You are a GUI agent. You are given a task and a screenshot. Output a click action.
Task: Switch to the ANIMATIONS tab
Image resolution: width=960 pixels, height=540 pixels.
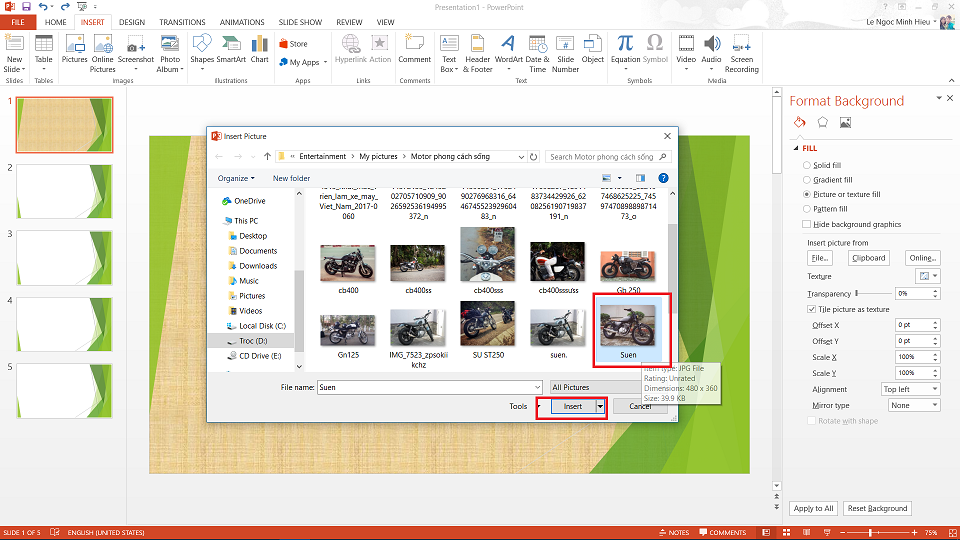(x=242, y=22)
